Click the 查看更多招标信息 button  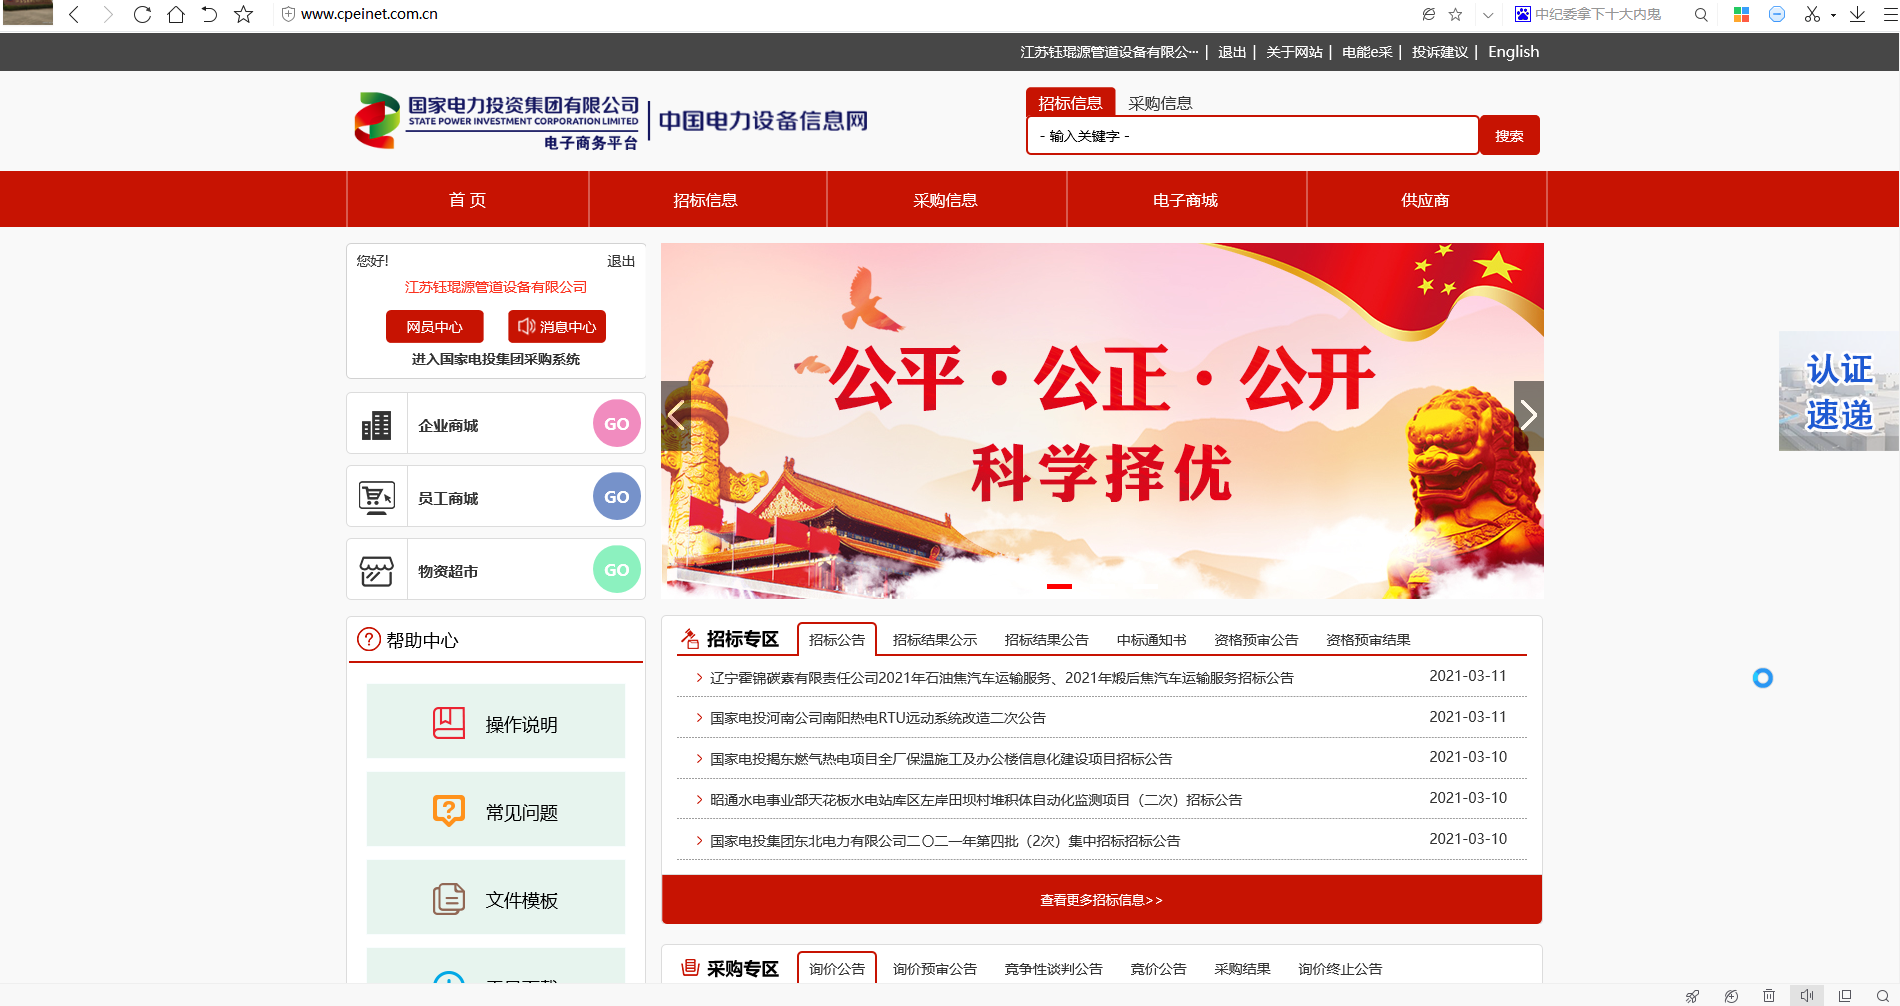tap(1101, 899)
